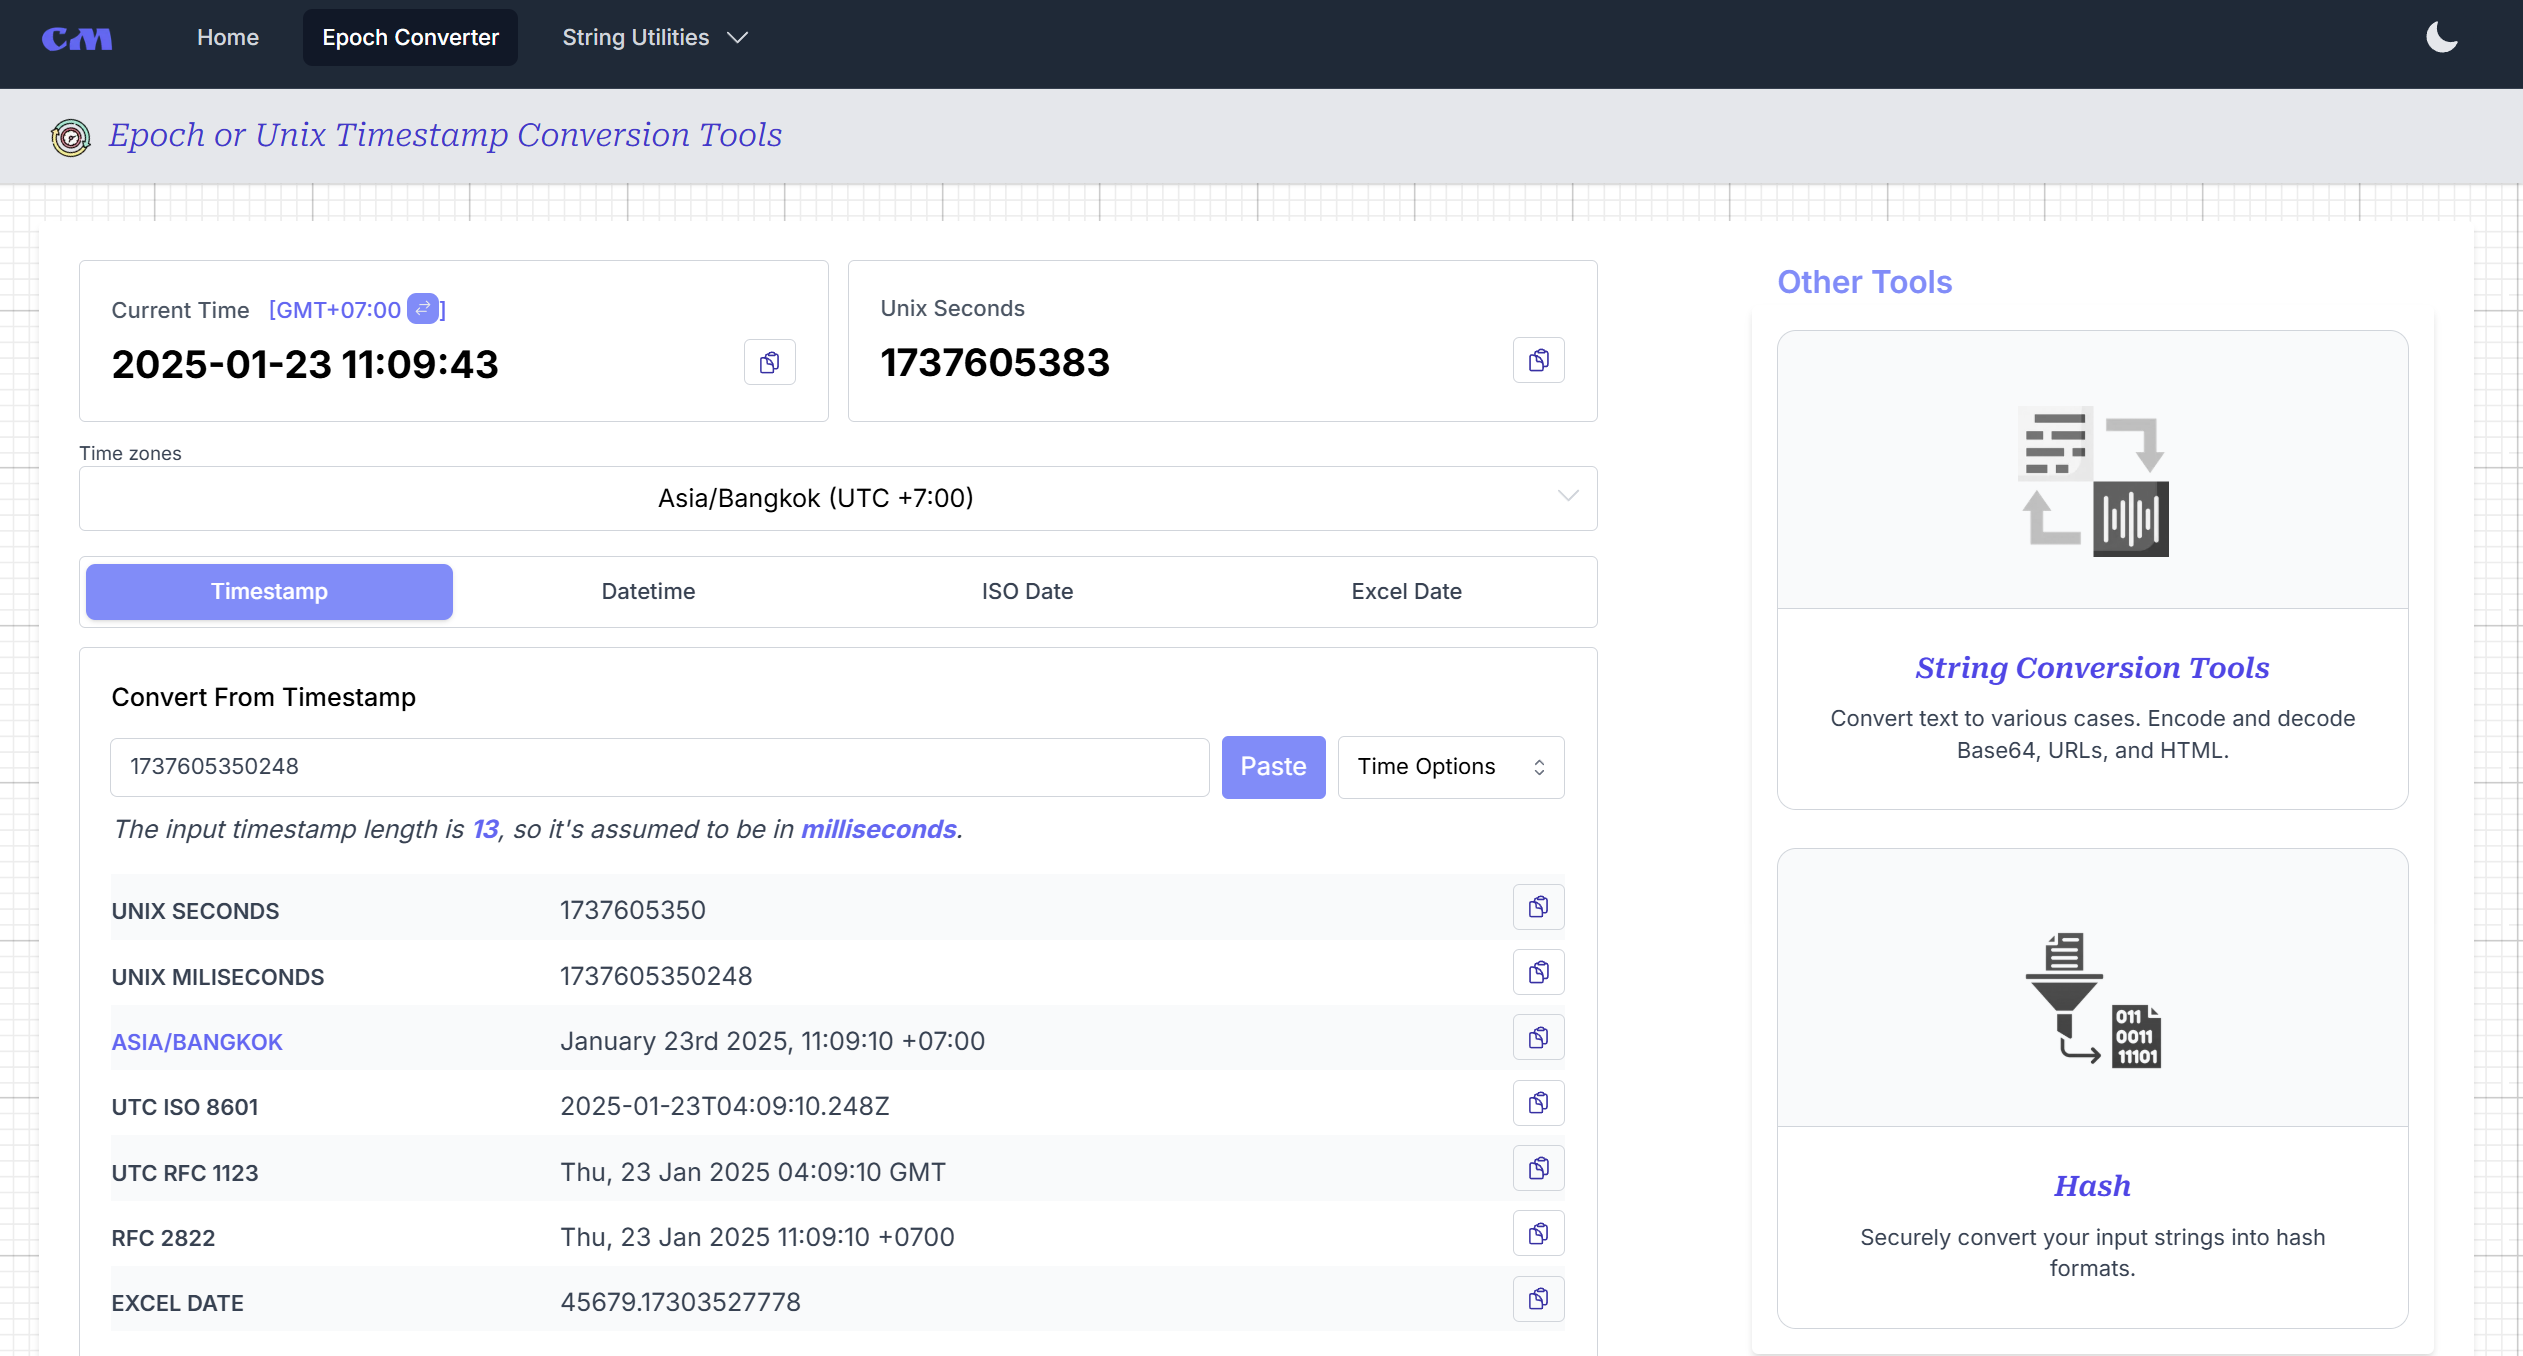Copy the RFC 2822 result

[1538, 1234]
